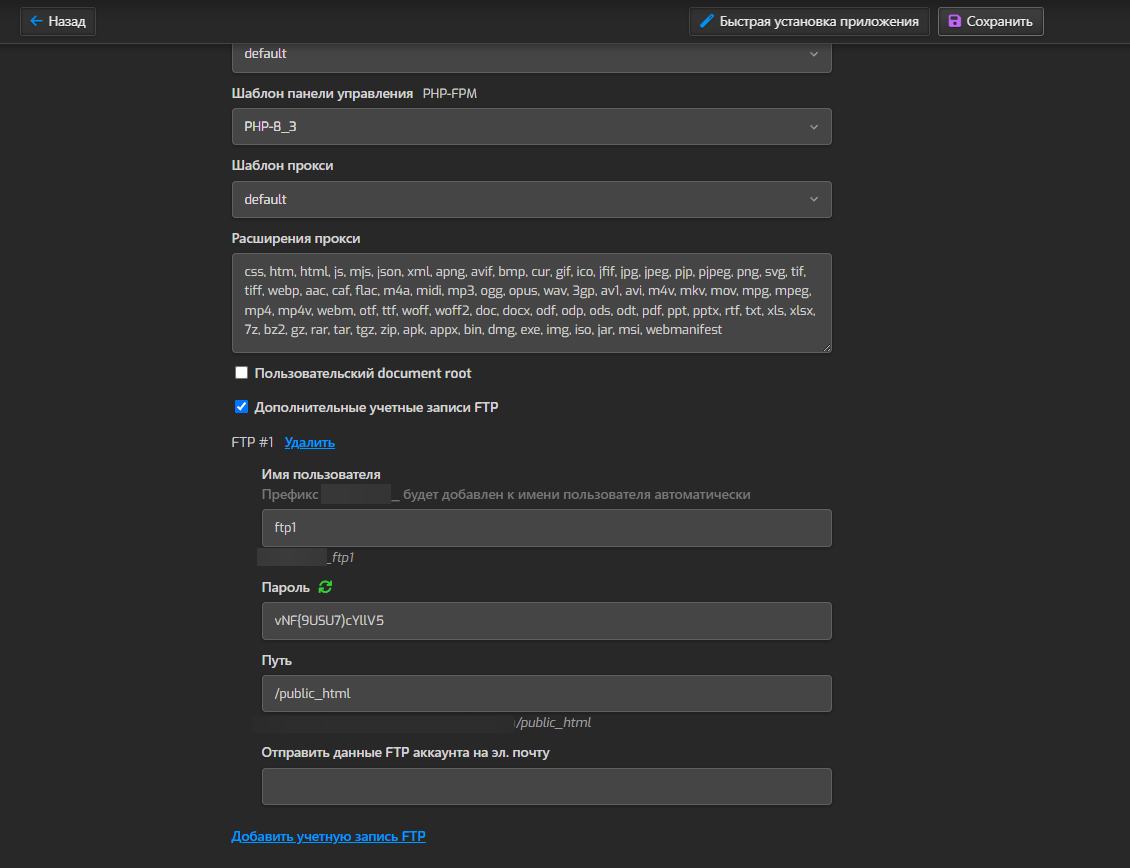Focus the FTP password input field

(x=546, y=621)
